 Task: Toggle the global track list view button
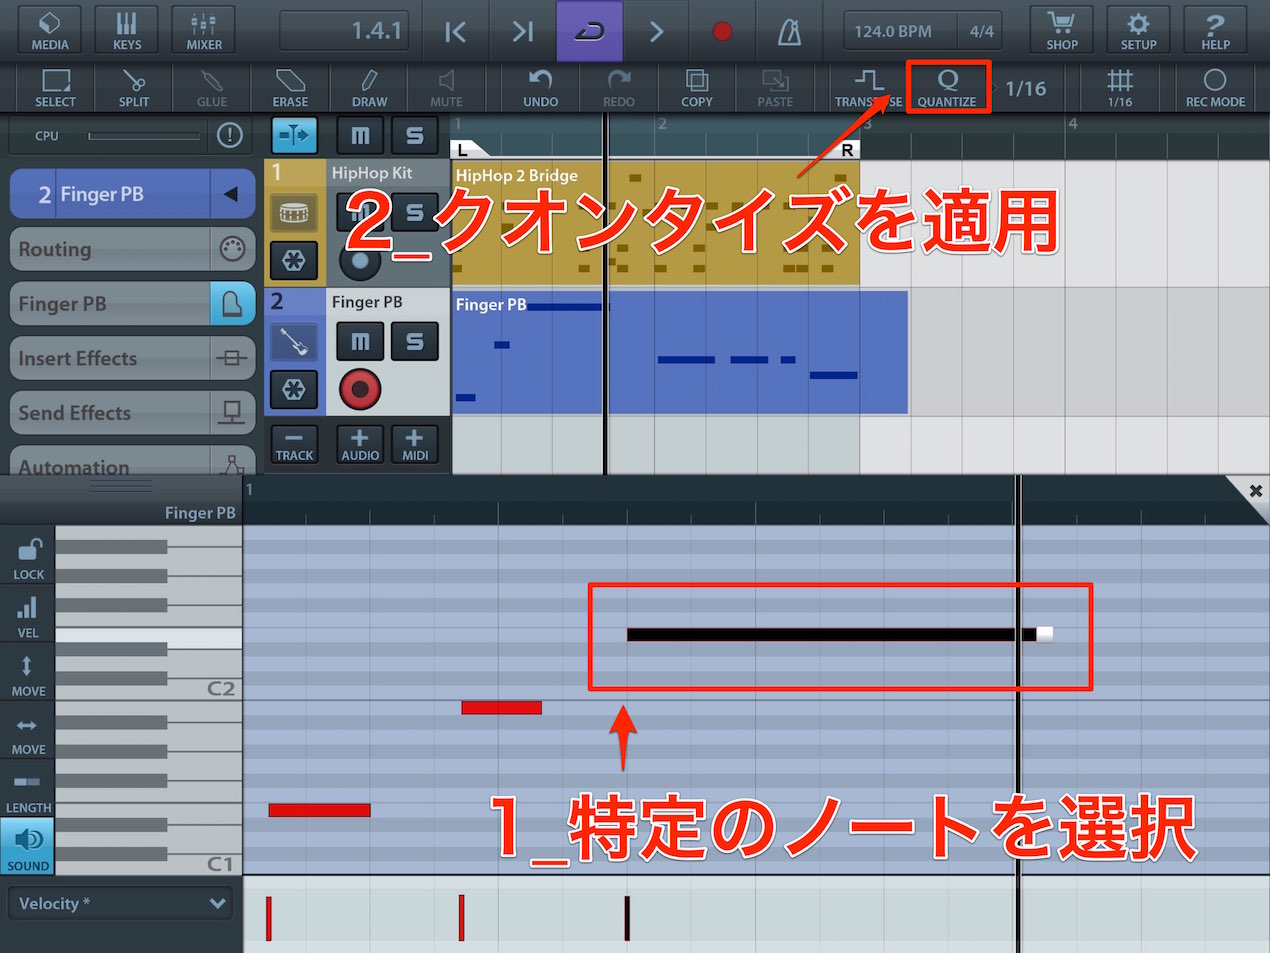click(294, 135)
